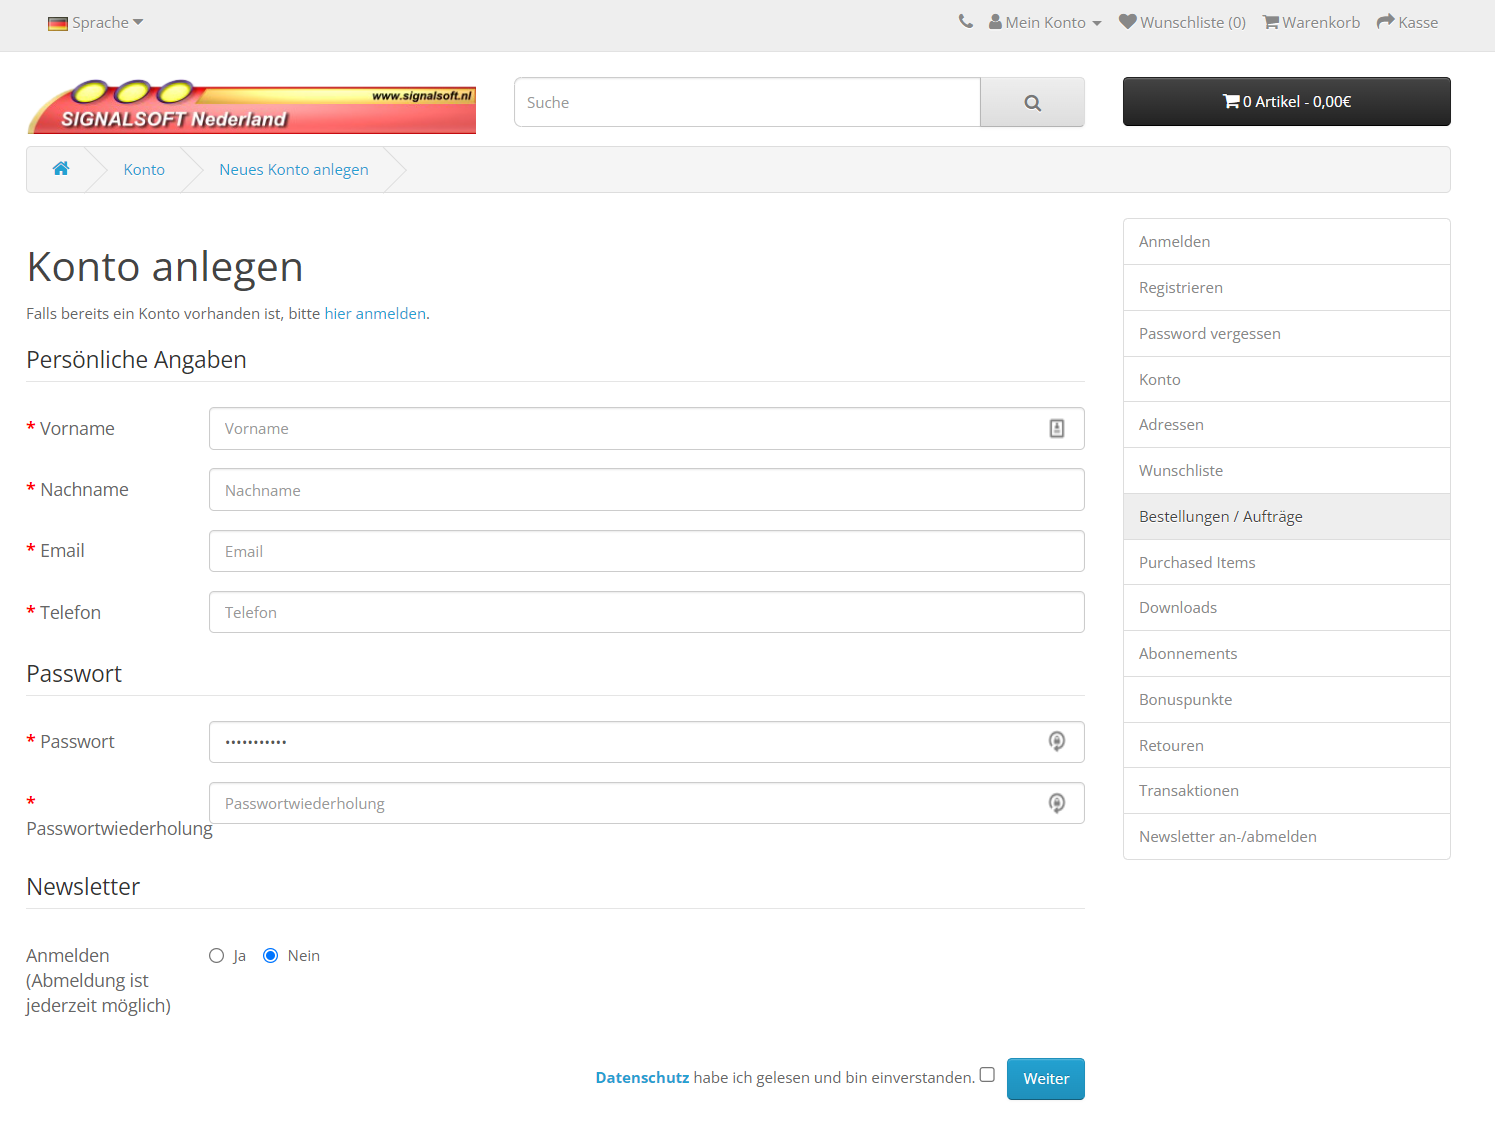Image resolution: width=1495 pixels, height=1132 pixels.
Task: Click Konto breadcrumb link
Action: [x=144, y=170]
